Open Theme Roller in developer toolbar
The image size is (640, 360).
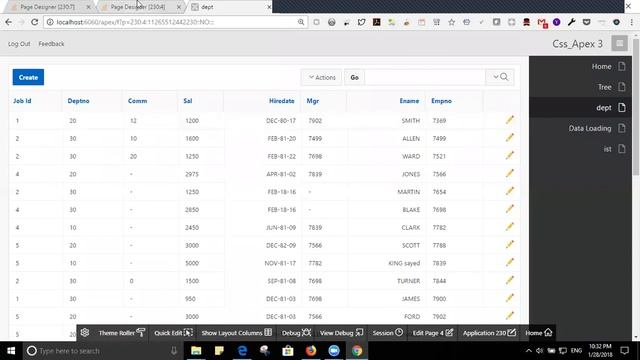[122, 333]
